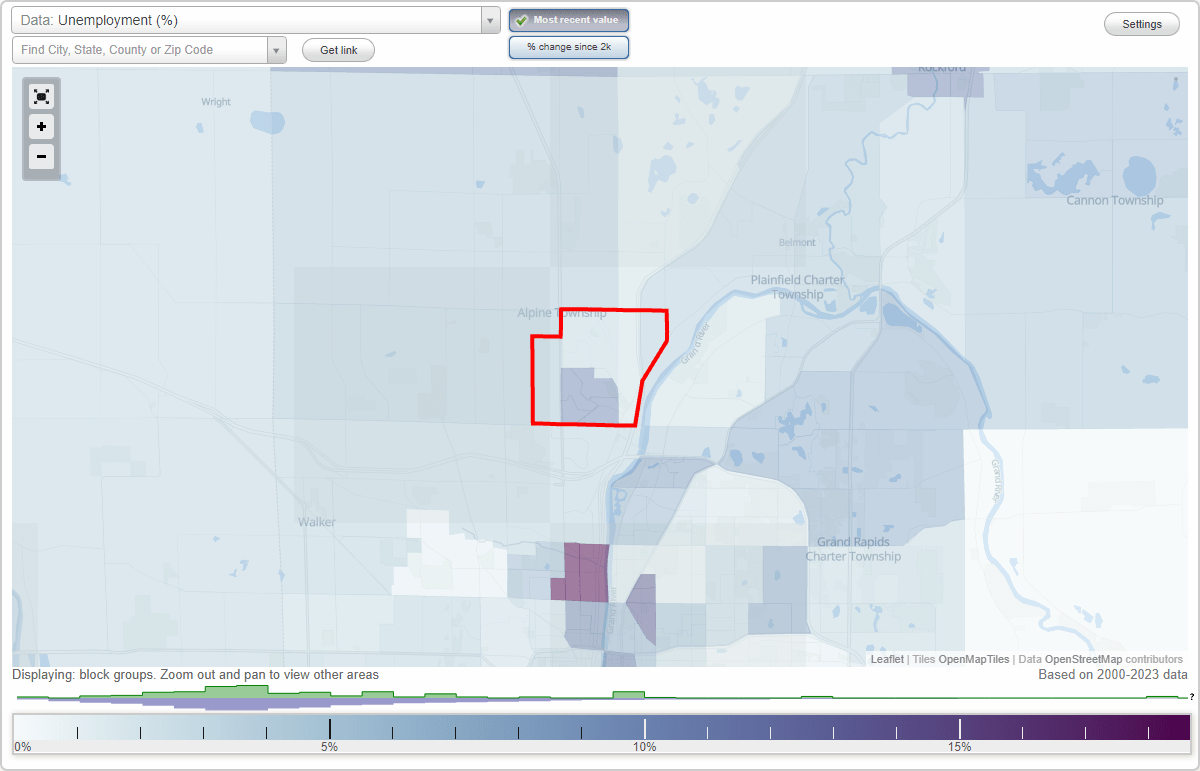The height and width of the screenshot is (771, 1200).
Task: Click the 5% mark on the color scale
Action: pyautogui.click(x=330, y=729)
